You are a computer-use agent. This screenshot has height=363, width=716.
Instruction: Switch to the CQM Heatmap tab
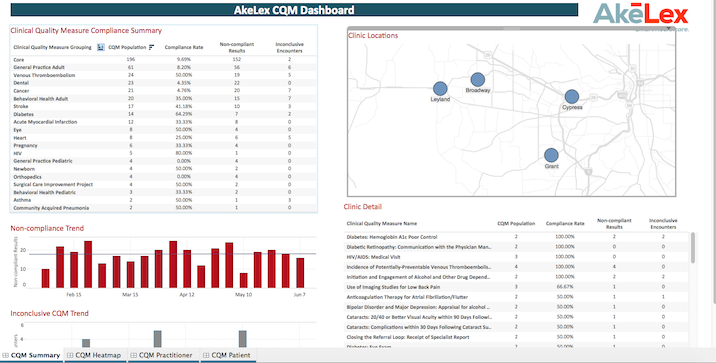(x=95, y=355)
